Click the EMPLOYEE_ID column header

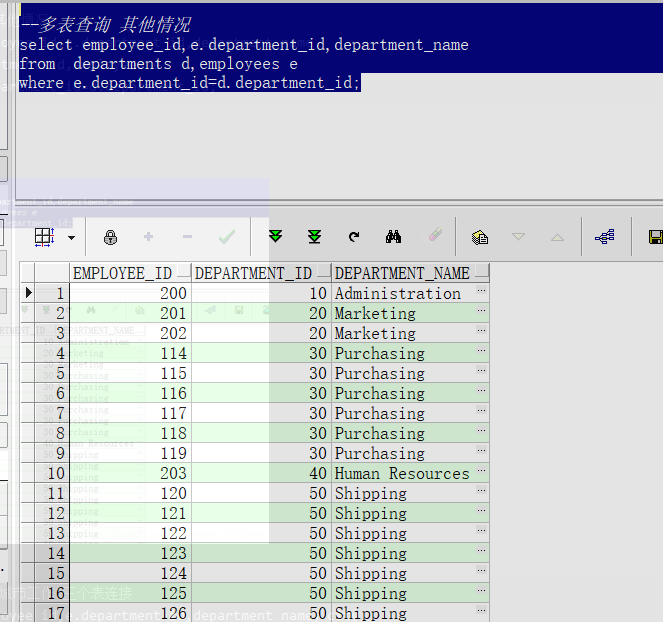[130, 273]
